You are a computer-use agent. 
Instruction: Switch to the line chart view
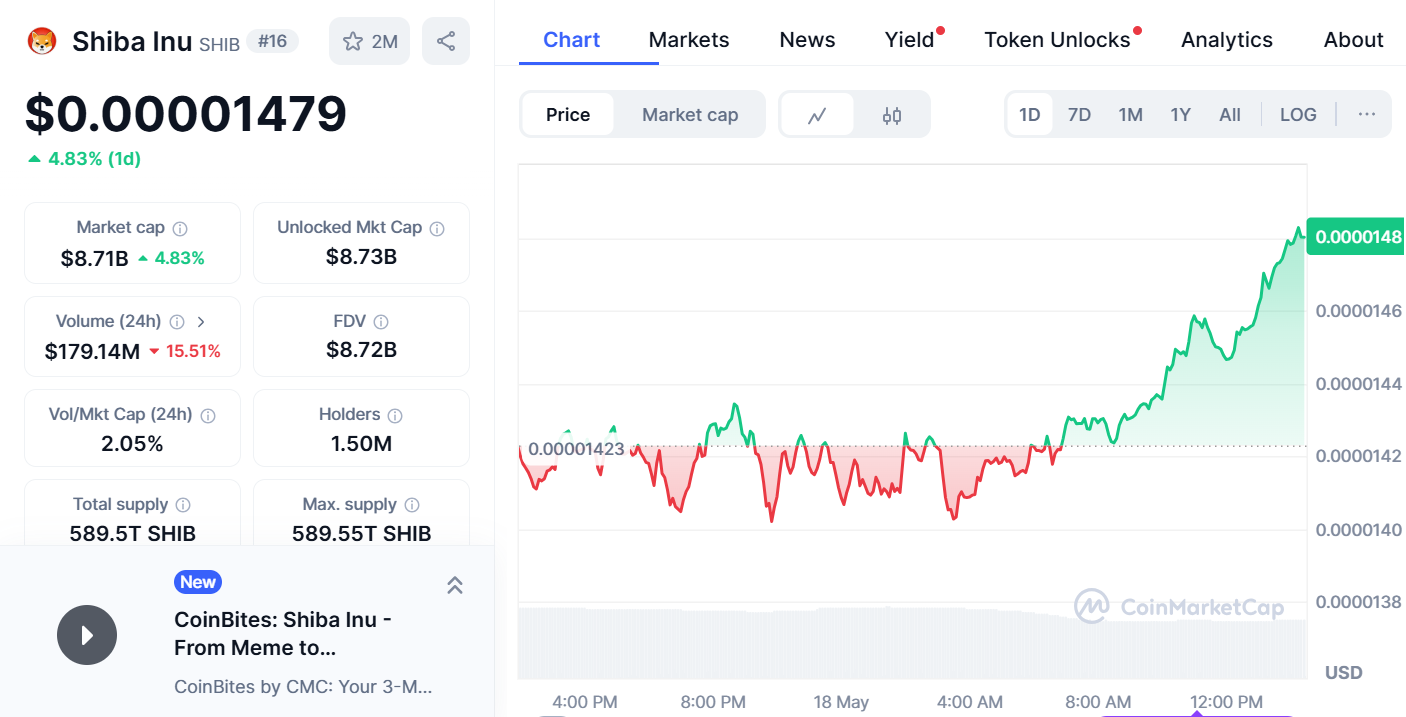[817, 115]
